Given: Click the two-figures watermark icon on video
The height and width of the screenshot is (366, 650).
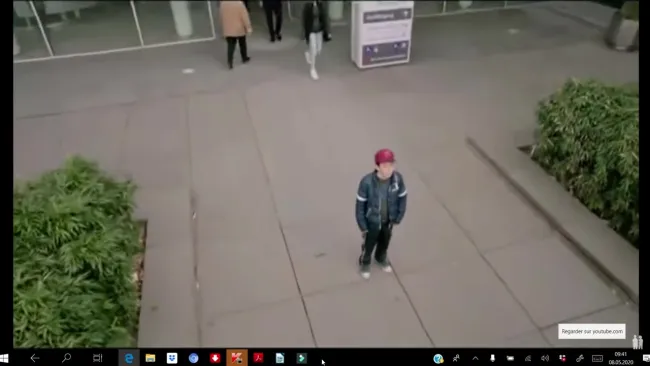Looking at the screenshot, I should [638, 342].
